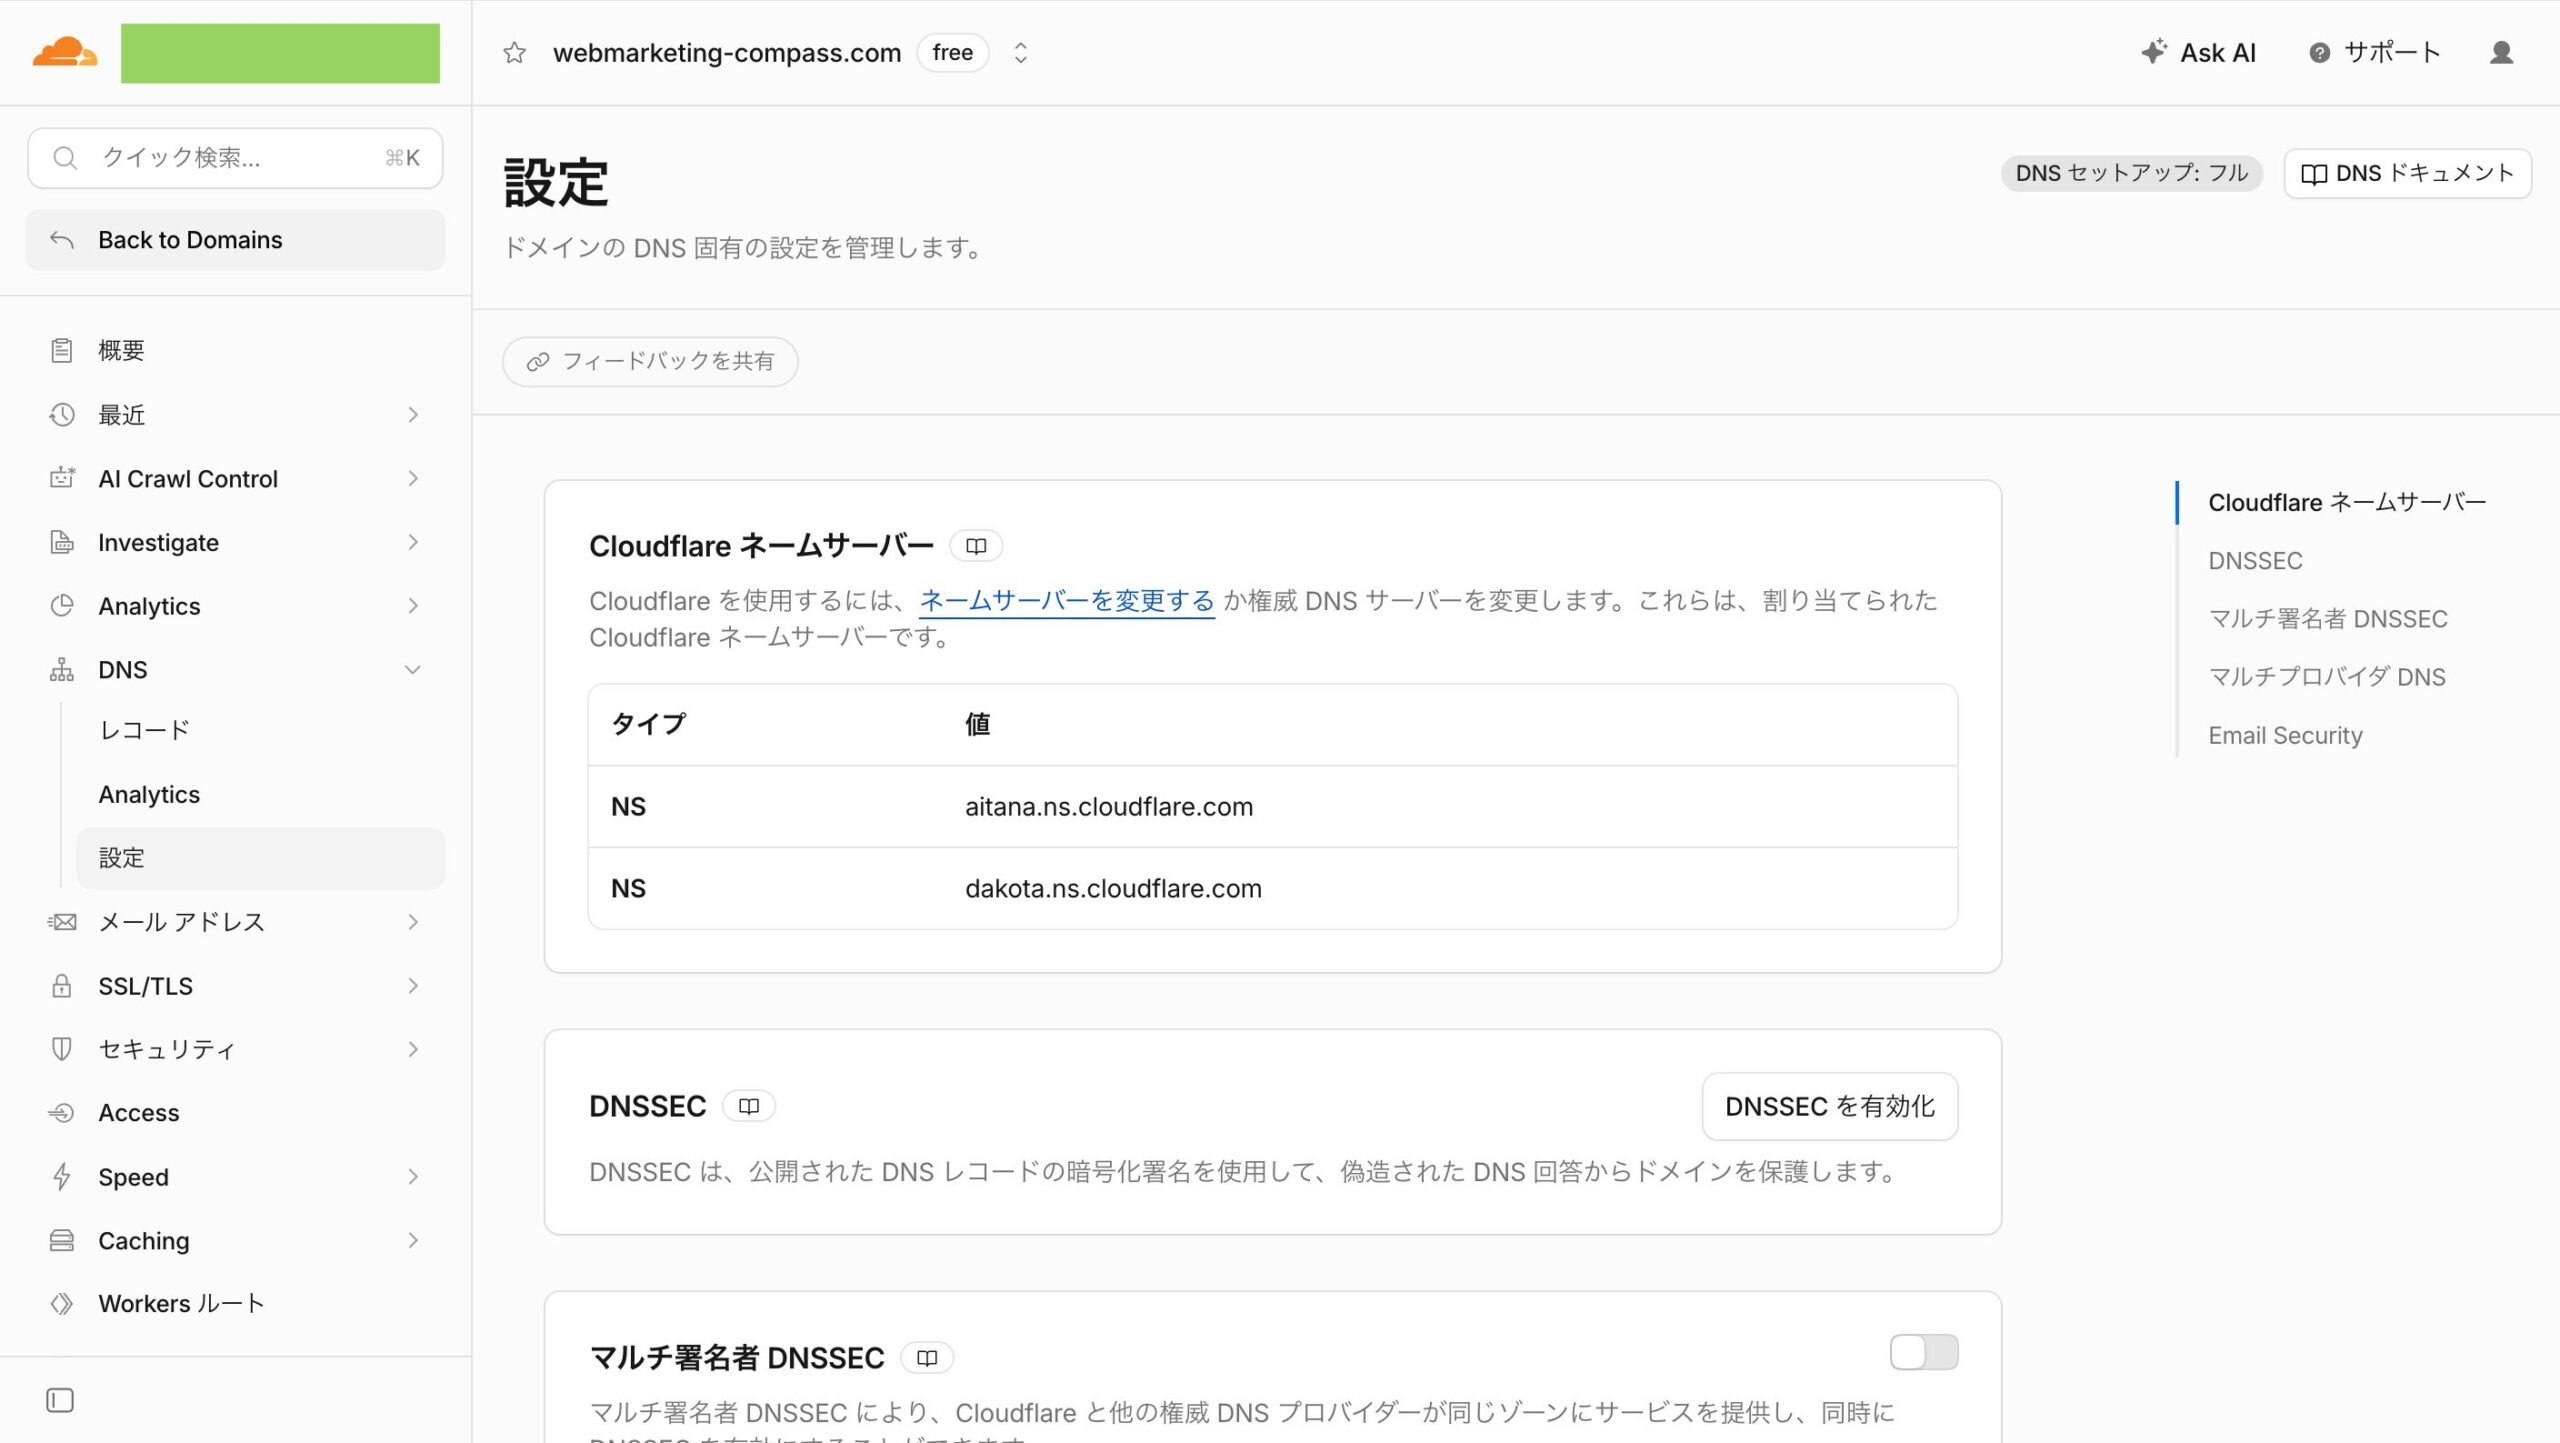Click the DNS network icon
2560x1443 pixels.
(62, 670)
